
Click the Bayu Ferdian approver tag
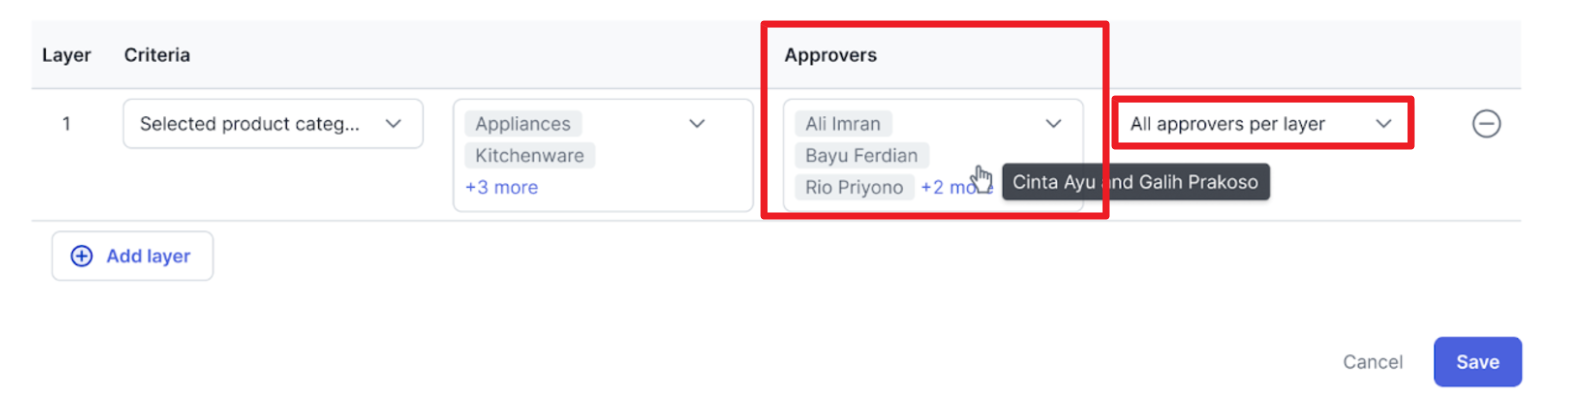point(861,156)
